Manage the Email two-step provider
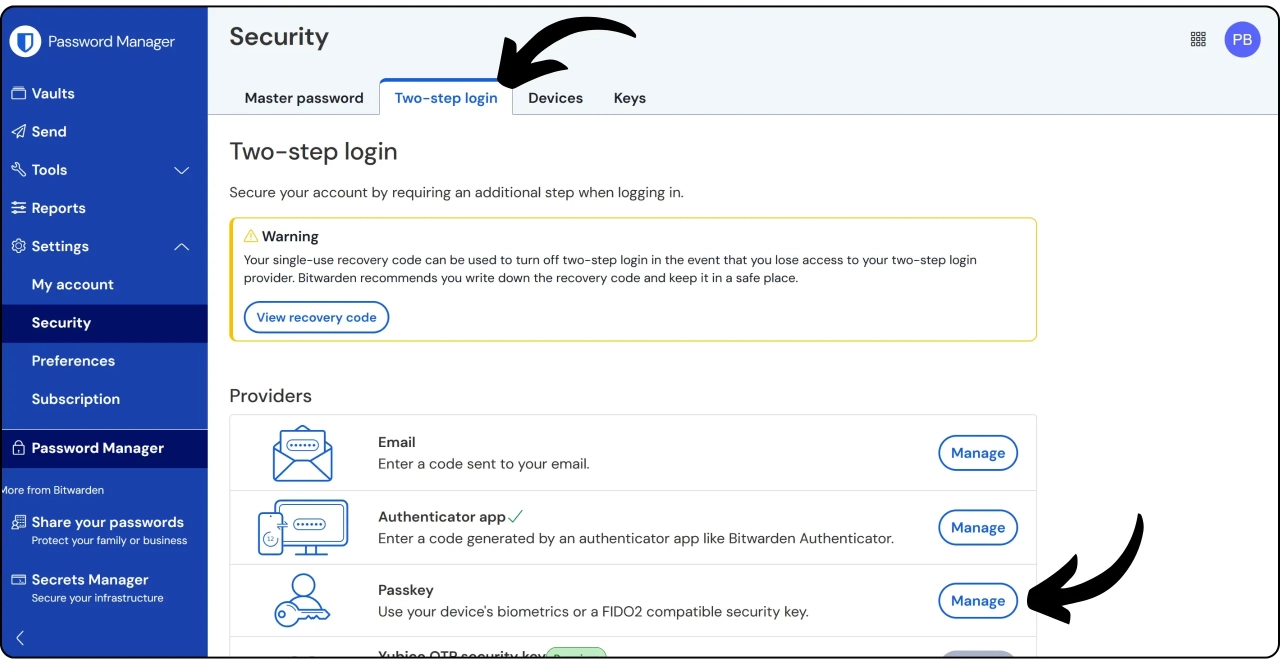Image resolution: width=1280 pixels, height=664 pixels. click(x=978, y=452)
